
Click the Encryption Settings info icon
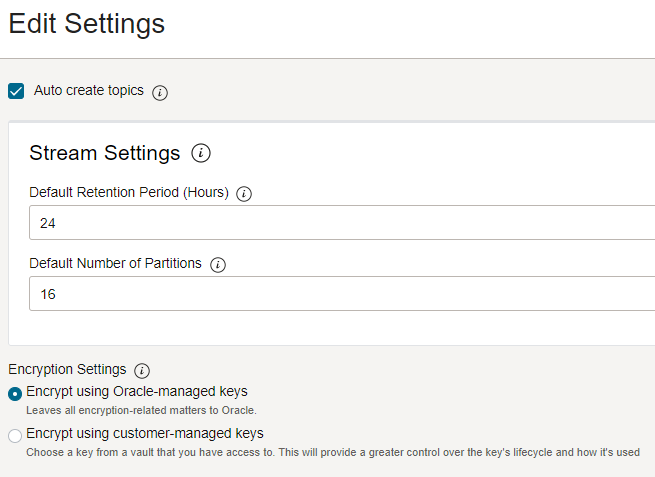pos(142,370)
